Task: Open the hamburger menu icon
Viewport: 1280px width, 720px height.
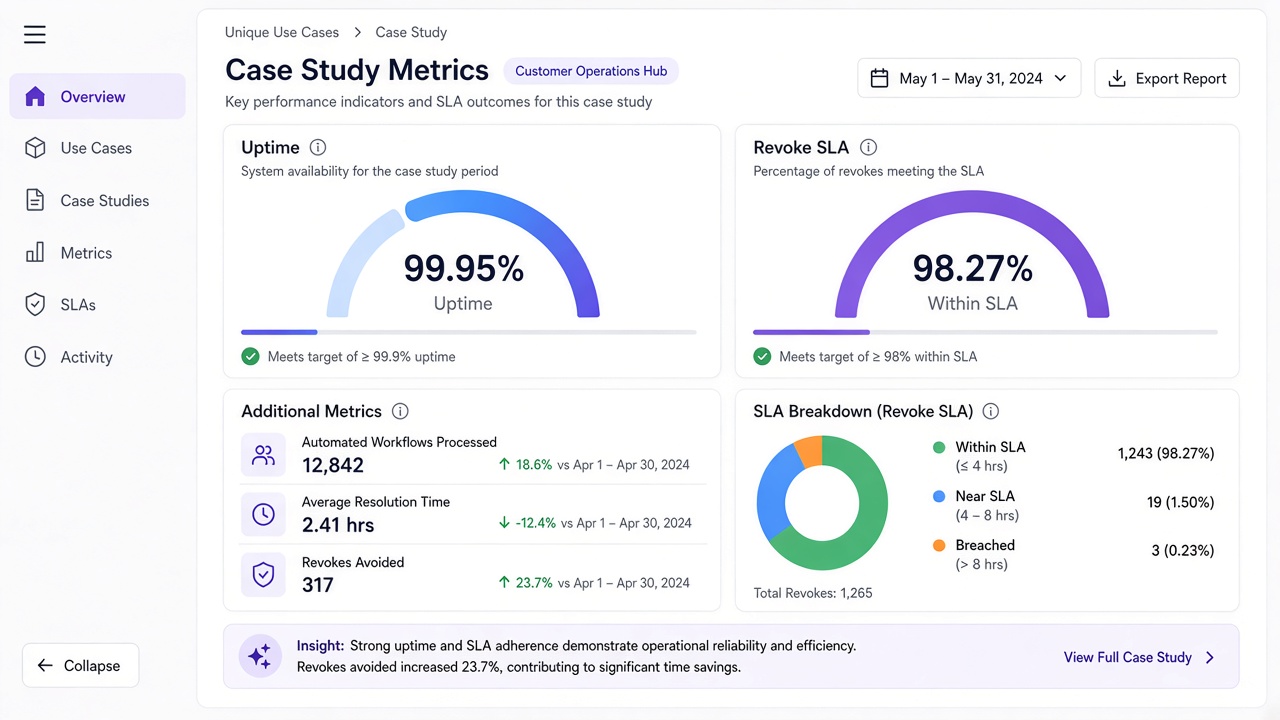Action: pos(35,35)
